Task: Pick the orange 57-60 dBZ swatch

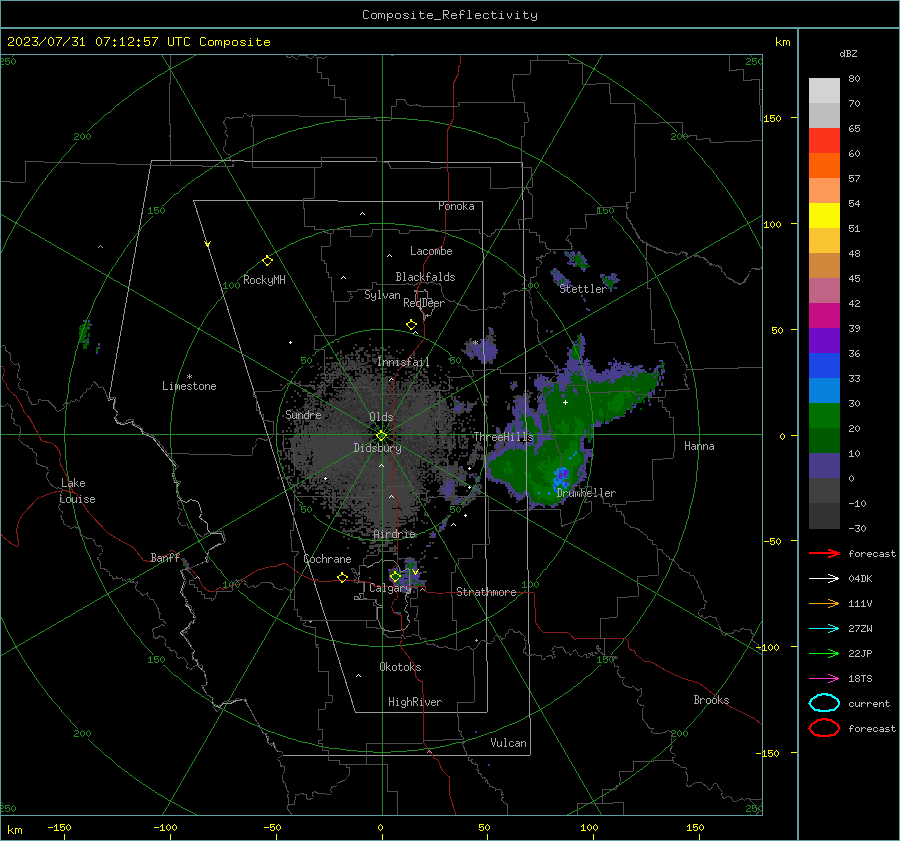Action: tap(824, 166)
